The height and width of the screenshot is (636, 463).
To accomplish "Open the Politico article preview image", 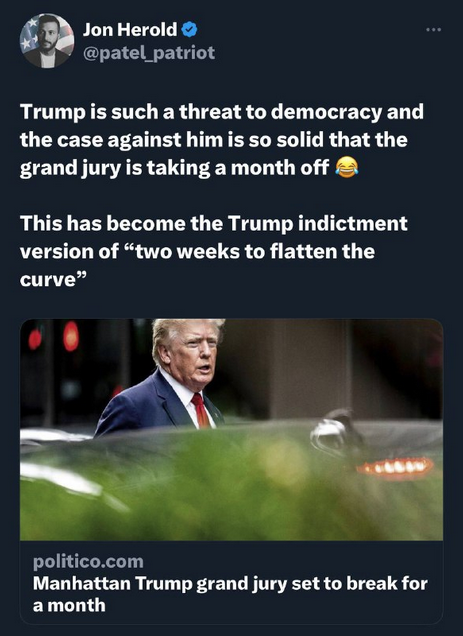I will pyautogui.click(x=231, y=429).
